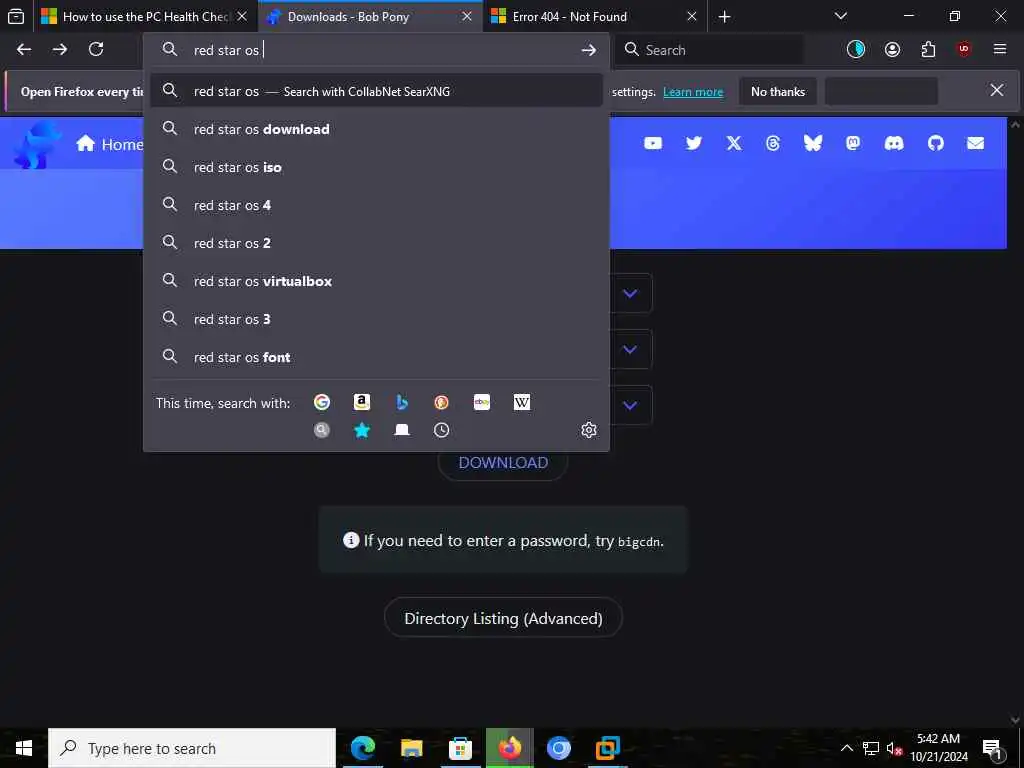Open Firefox View from tab strip
The image size is (1024, 768).
pyautogui.click(x=16, y=16)
